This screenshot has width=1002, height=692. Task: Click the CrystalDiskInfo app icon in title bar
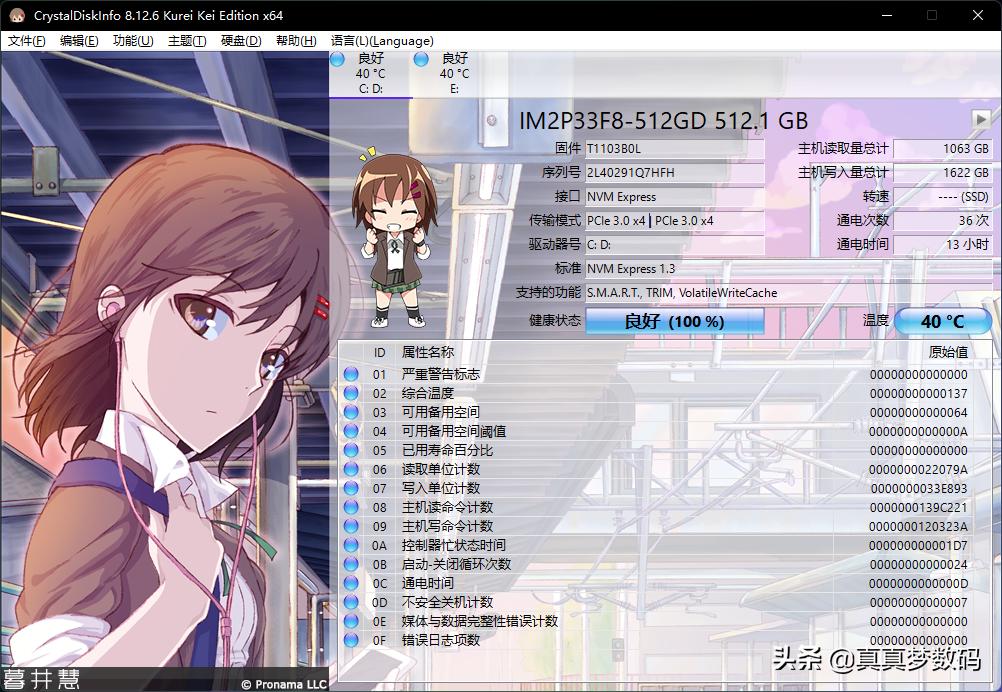17,15
